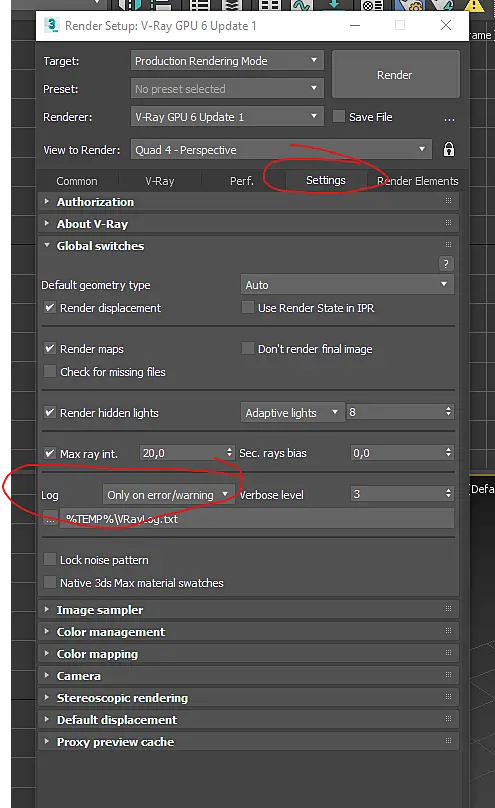Open the Render Elements tab
The image size is (495, 808).
[x=417, y=181]
